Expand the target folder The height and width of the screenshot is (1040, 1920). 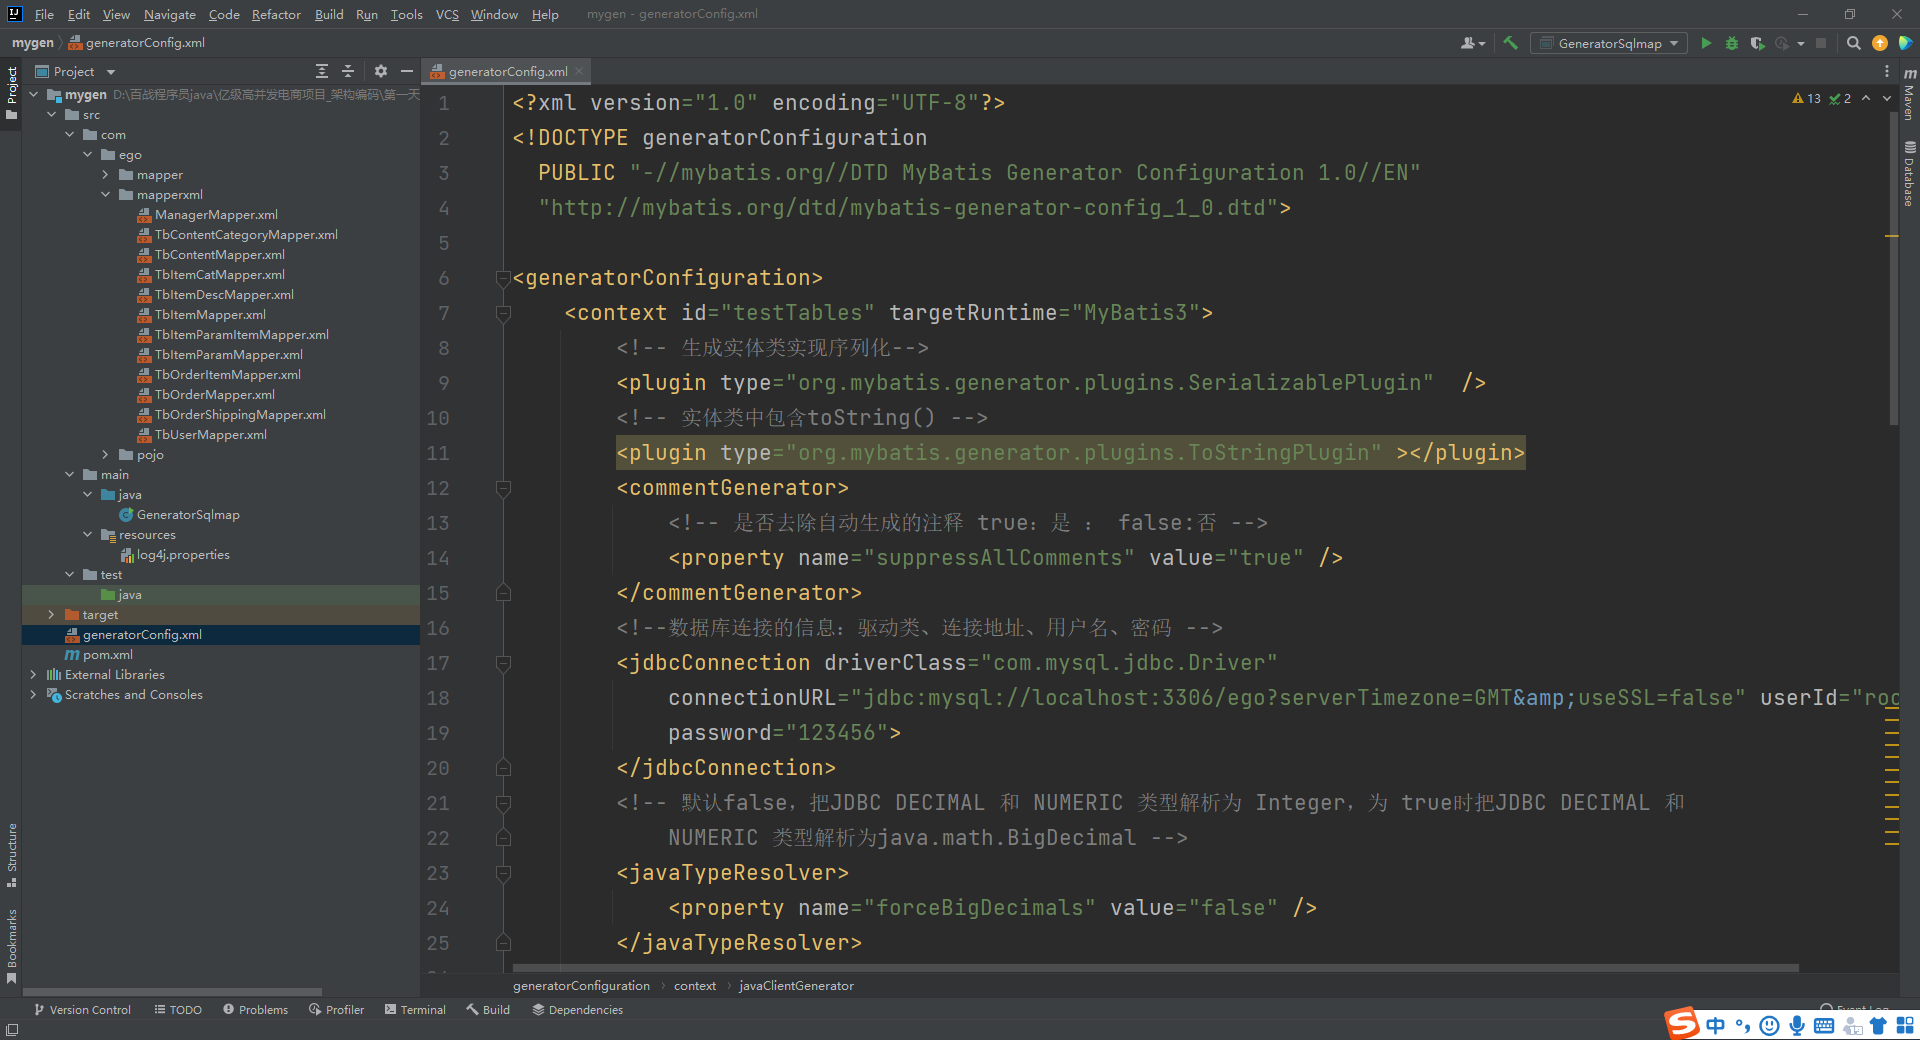pos(52,615)
